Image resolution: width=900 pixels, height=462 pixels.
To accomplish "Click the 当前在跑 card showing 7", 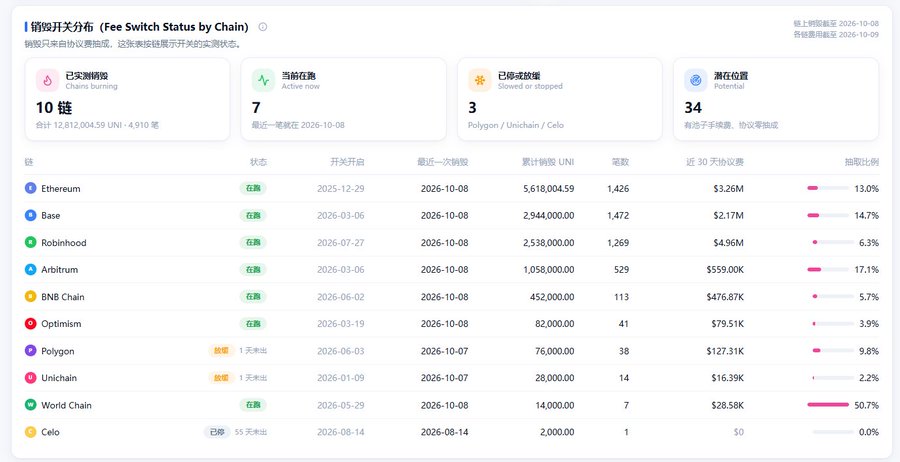I will [343, 99].
